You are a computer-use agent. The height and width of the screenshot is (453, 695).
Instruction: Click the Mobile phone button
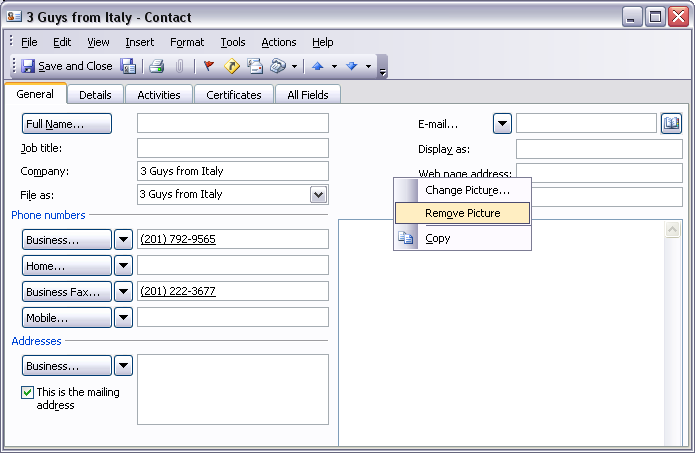point(66,317)
